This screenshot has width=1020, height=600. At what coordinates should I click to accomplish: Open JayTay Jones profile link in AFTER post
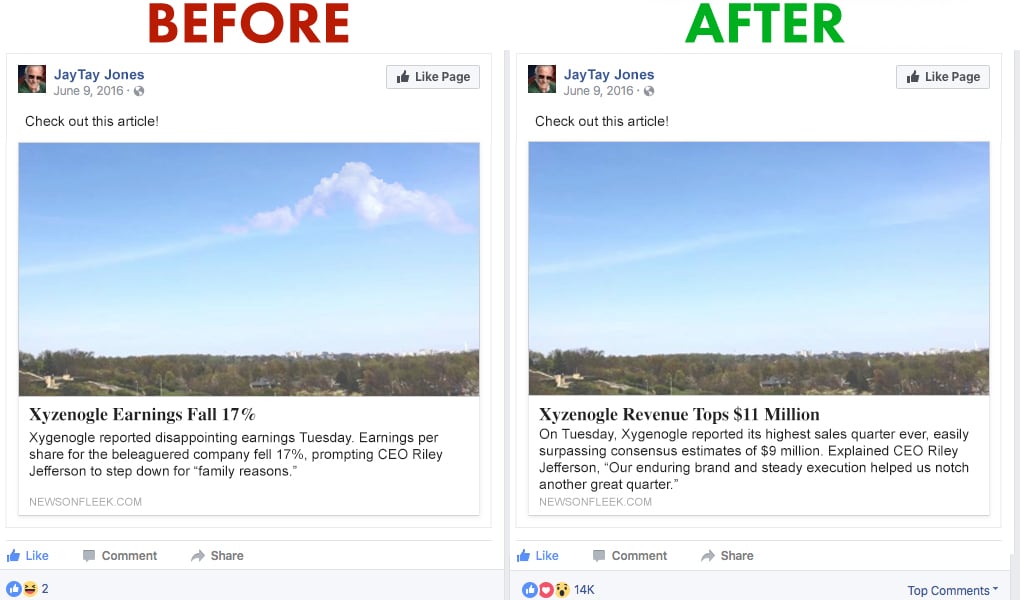pyautogui.click(x=609, y=75)
